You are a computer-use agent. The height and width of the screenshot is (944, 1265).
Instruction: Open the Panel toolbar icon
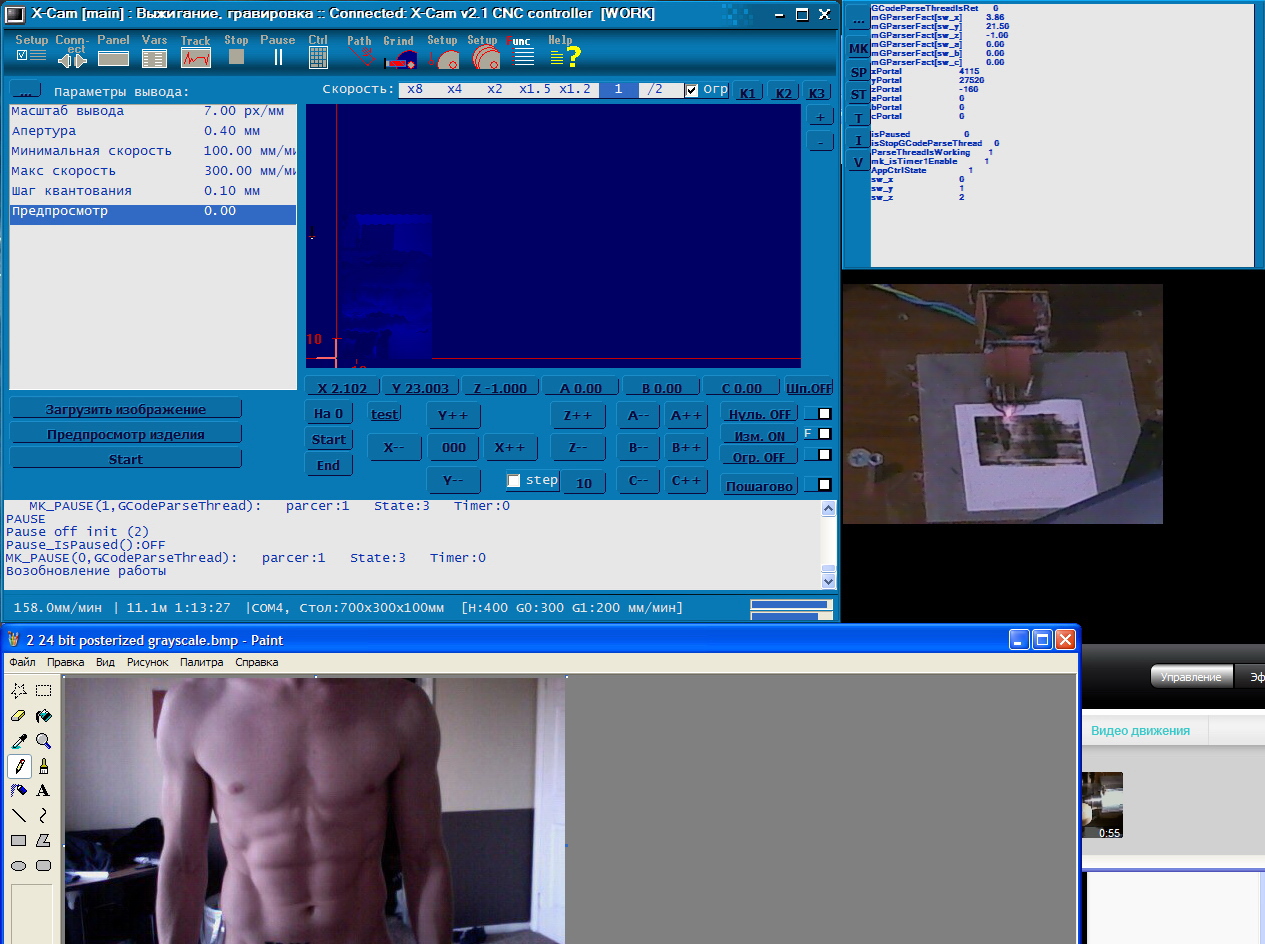click(x=113, y=52)
